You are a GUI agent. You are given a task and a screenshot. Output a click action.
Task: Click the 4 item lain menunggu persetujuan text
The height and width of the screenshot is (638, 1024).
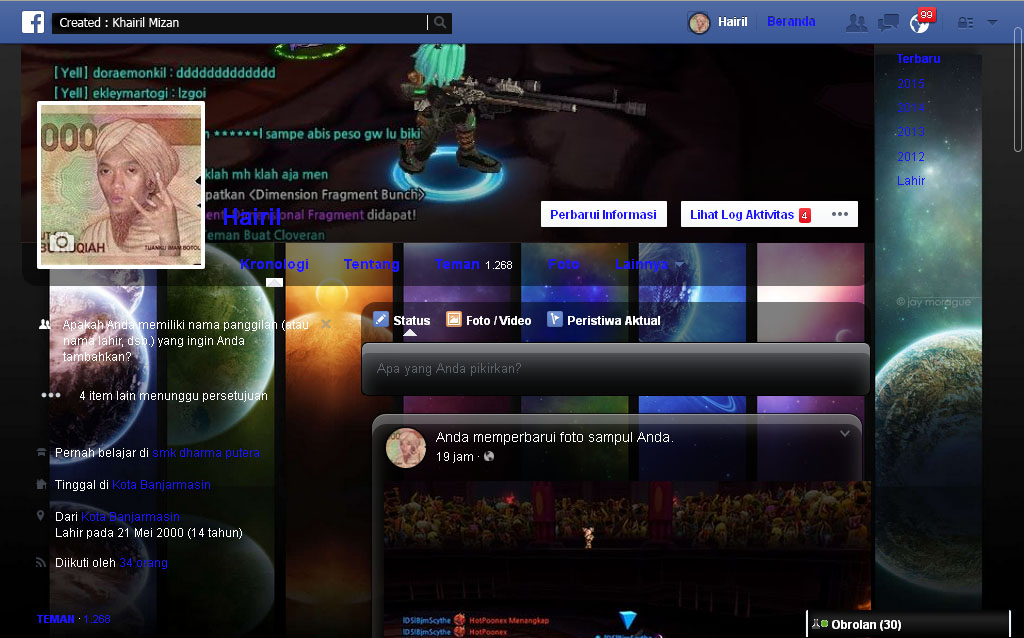pyautogui.click(x=174, y=396)
